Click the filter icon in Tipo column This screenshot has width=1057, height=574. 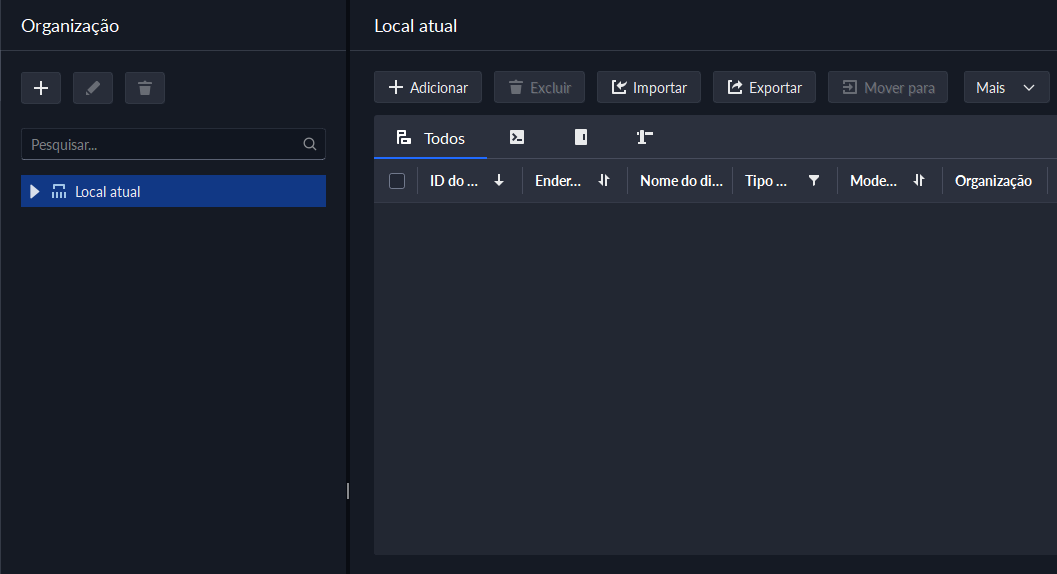pos(814,181)
